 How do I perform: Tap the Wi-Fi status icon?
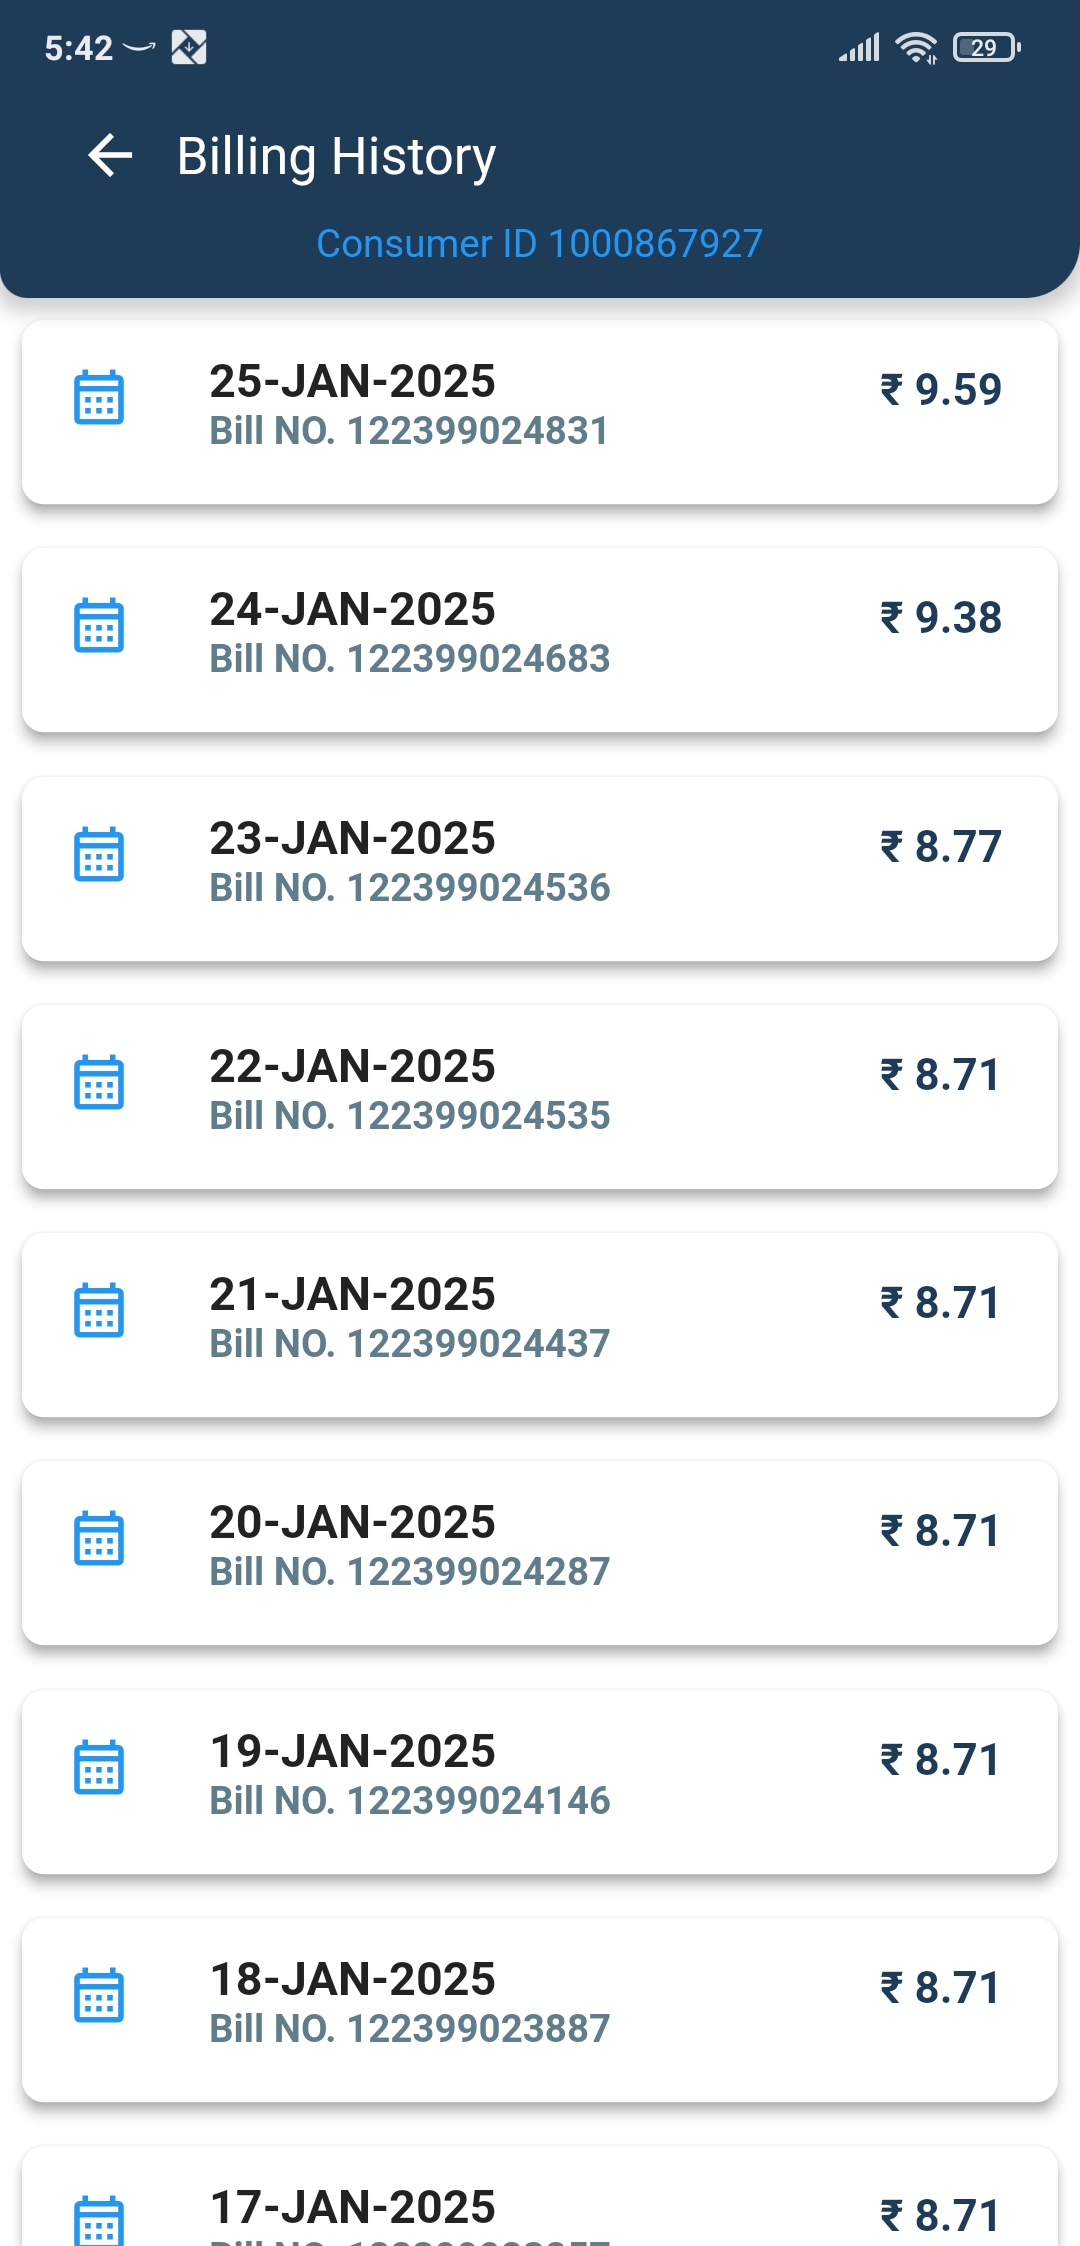coord(915,47)
